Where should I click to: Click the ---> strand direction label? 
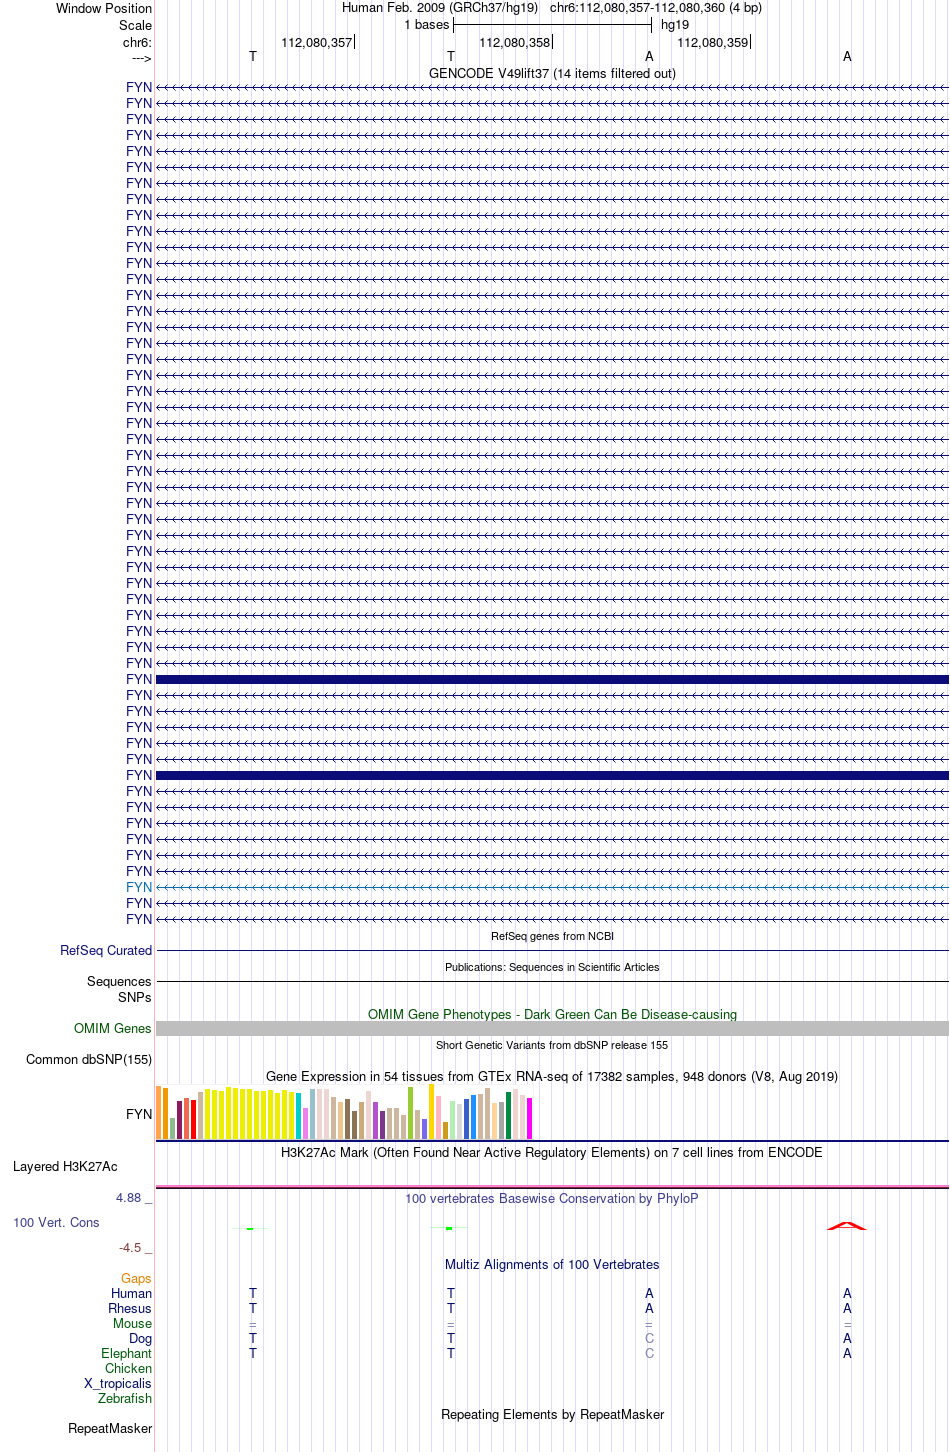(141, 58)
